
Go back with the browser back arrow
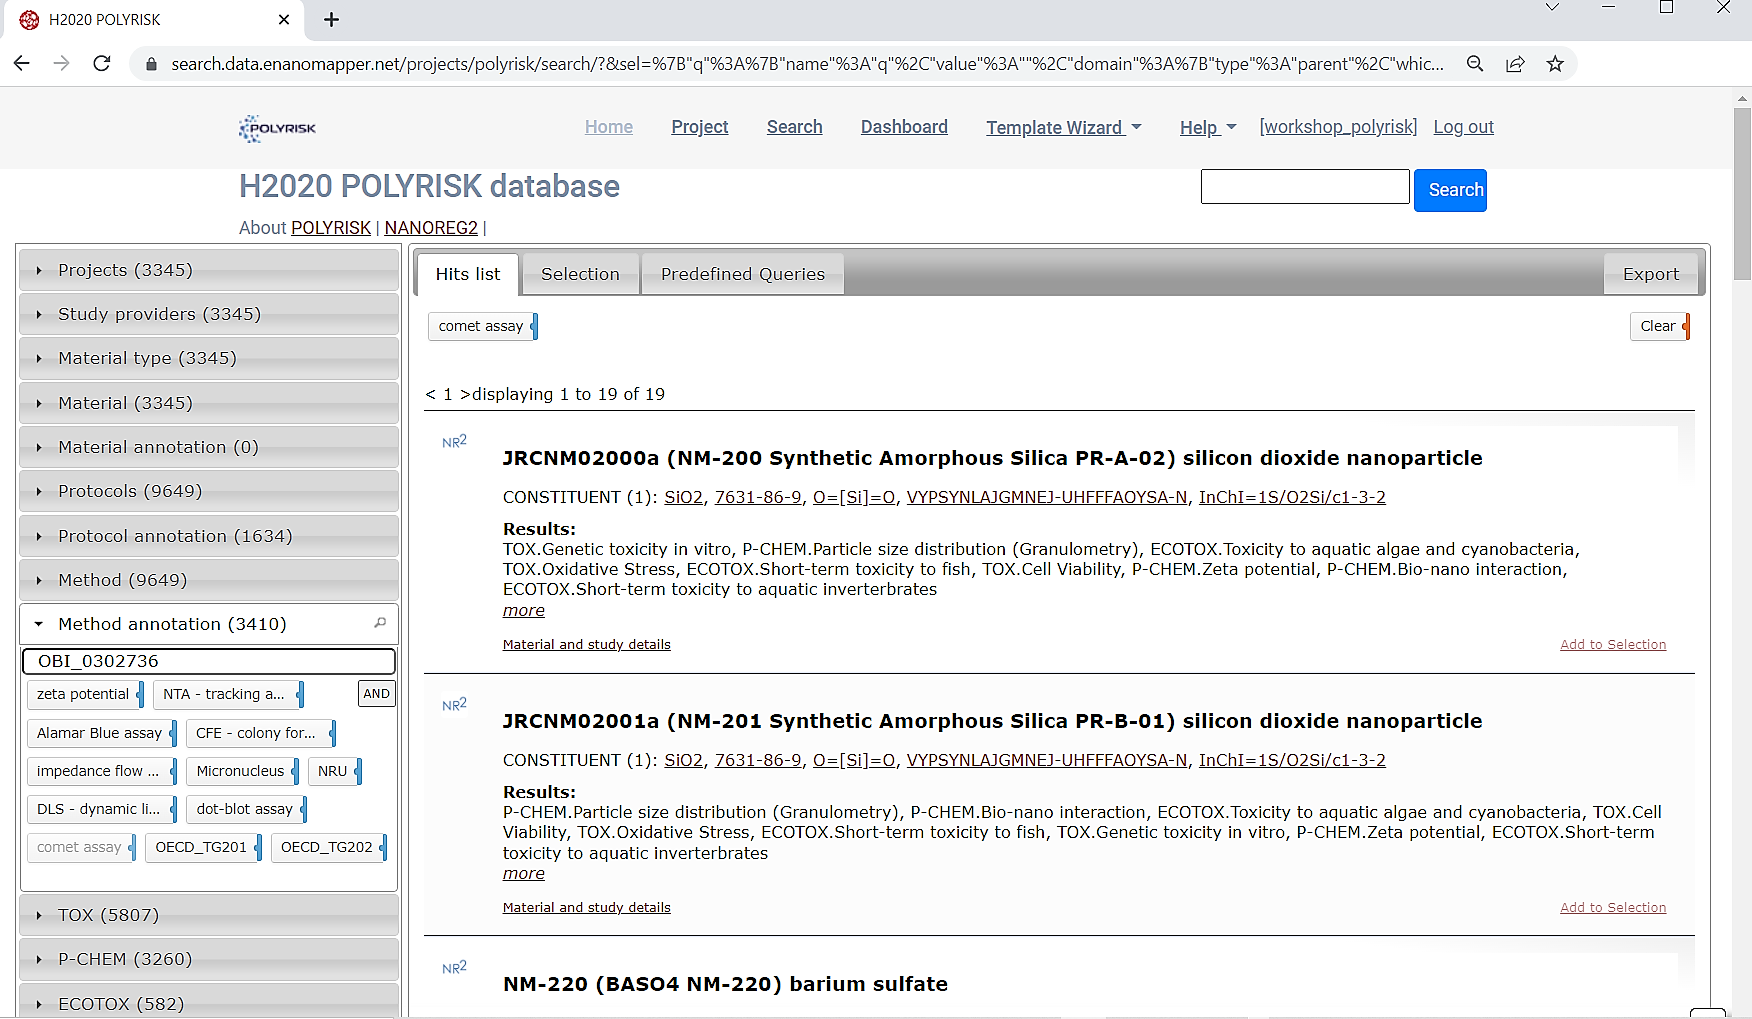tap(22, 64)
